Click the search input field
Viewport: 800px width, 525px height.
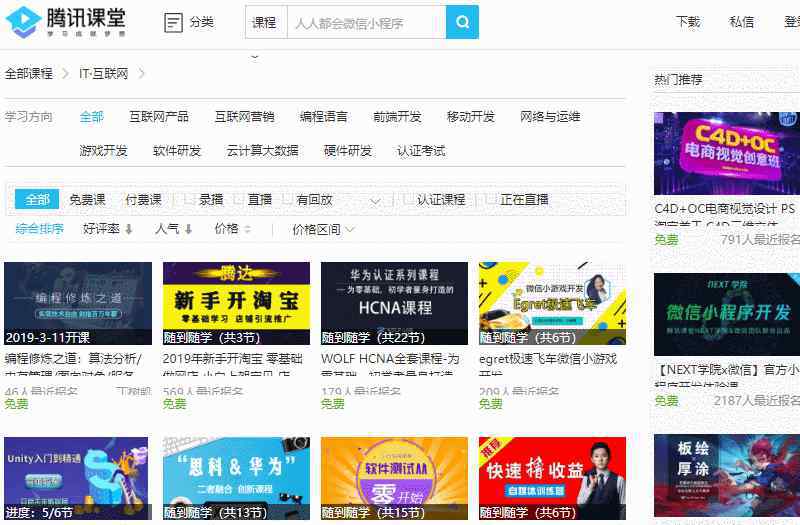tap(366, 22)
